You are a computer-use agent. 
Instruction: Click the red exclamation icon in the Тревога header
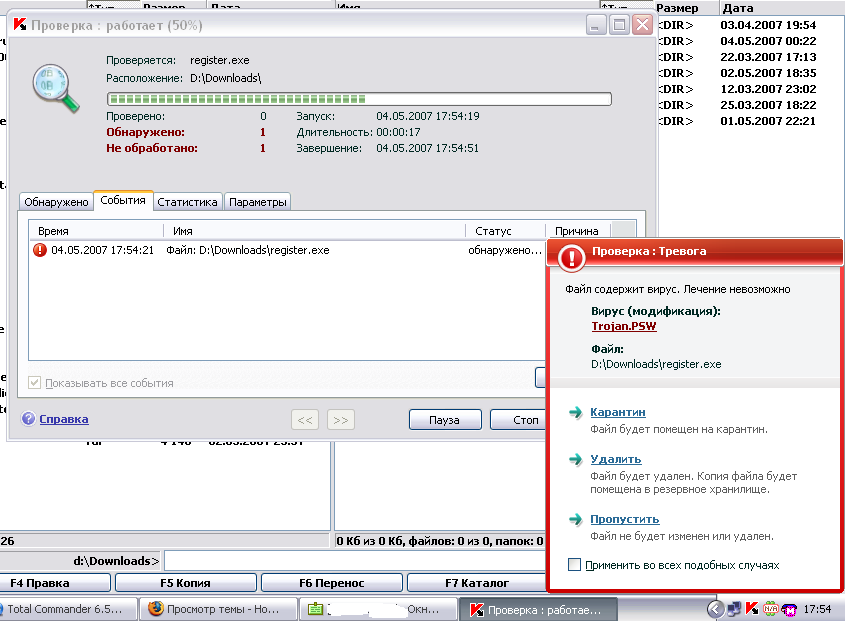click(x=571, y=257)
